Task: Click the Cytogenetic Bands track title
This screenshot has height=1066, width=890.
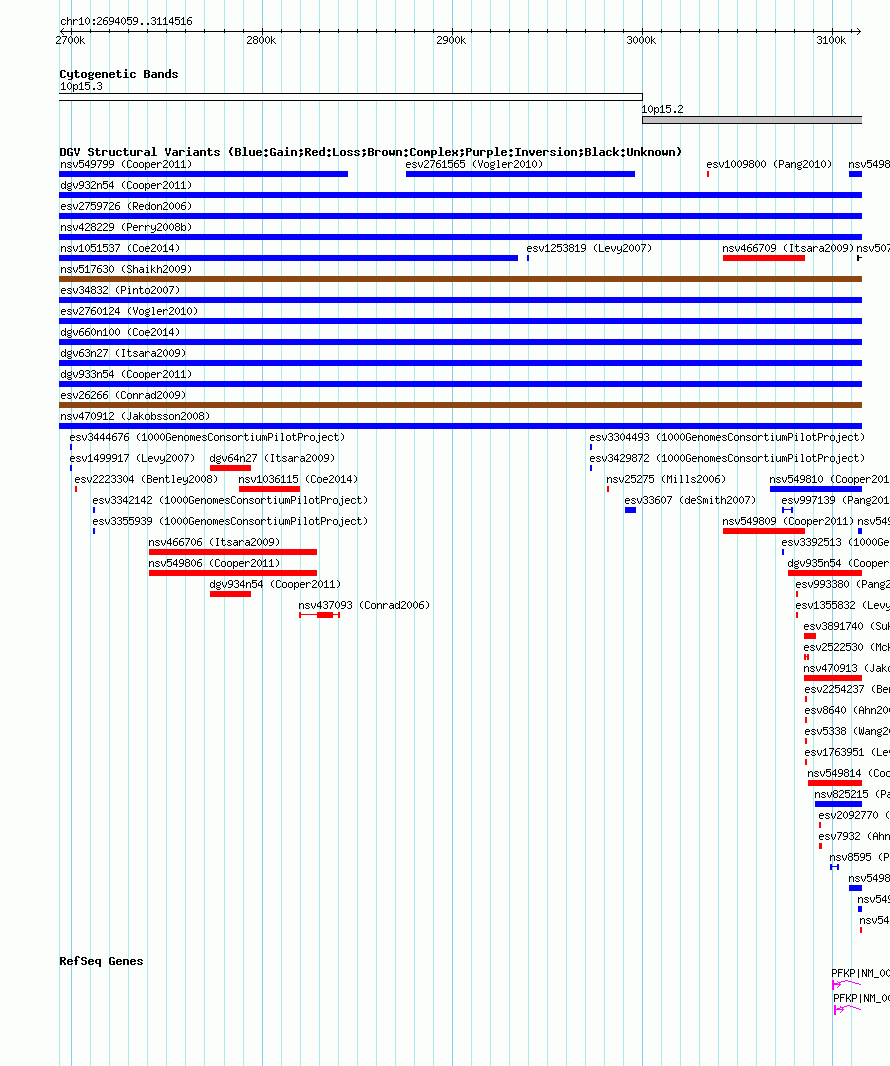Action: coord(119,74)
